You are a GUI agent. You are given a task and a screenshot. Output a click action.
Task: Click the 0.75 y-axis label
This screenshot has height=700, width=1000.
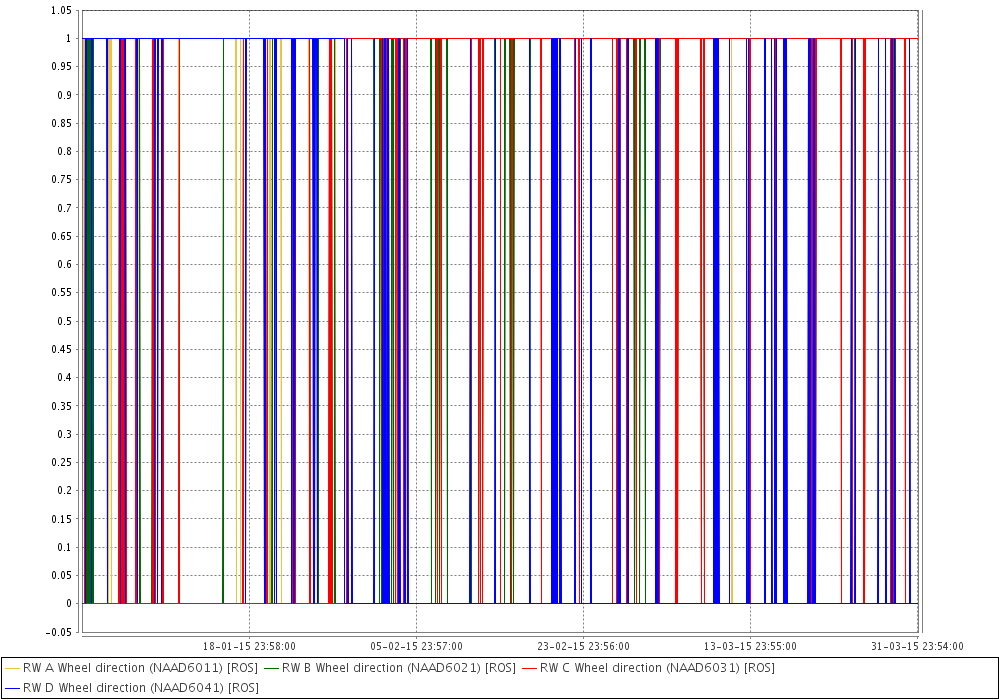tap(61, 180)
